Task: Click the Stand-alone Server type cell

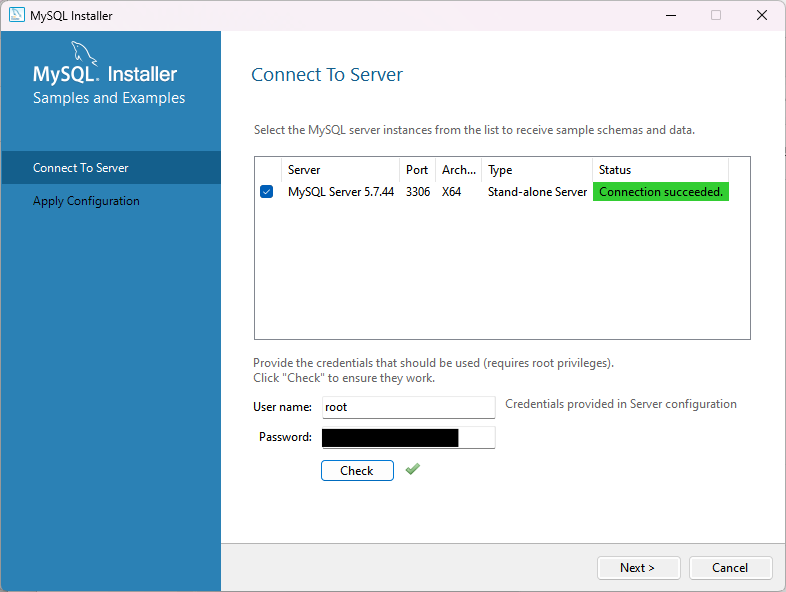Action: pos(537,192)
